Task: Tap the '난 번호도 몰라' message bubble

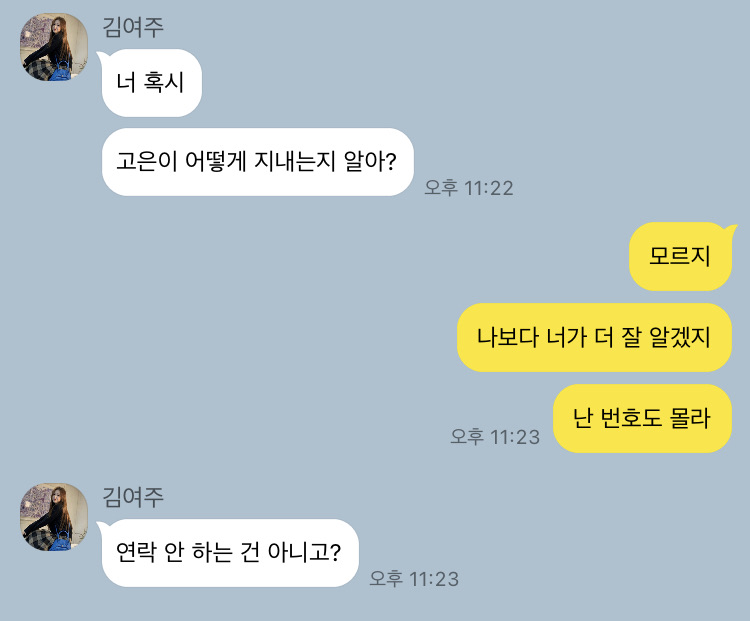Action: (x=642, y=418)
